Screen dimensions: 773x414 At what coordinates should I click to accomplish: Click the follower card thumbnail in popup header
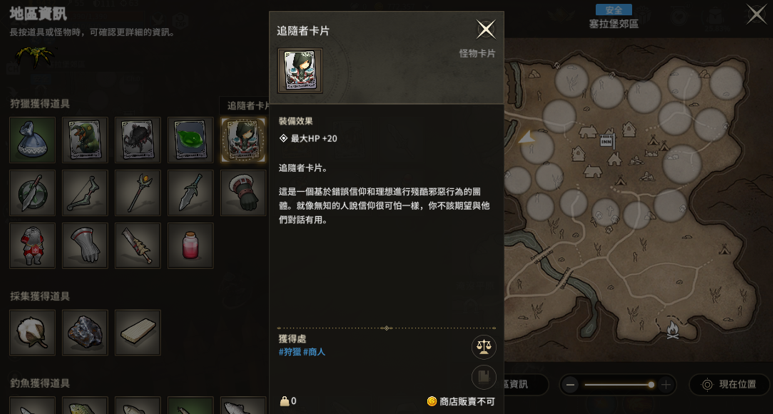[300, 70]
